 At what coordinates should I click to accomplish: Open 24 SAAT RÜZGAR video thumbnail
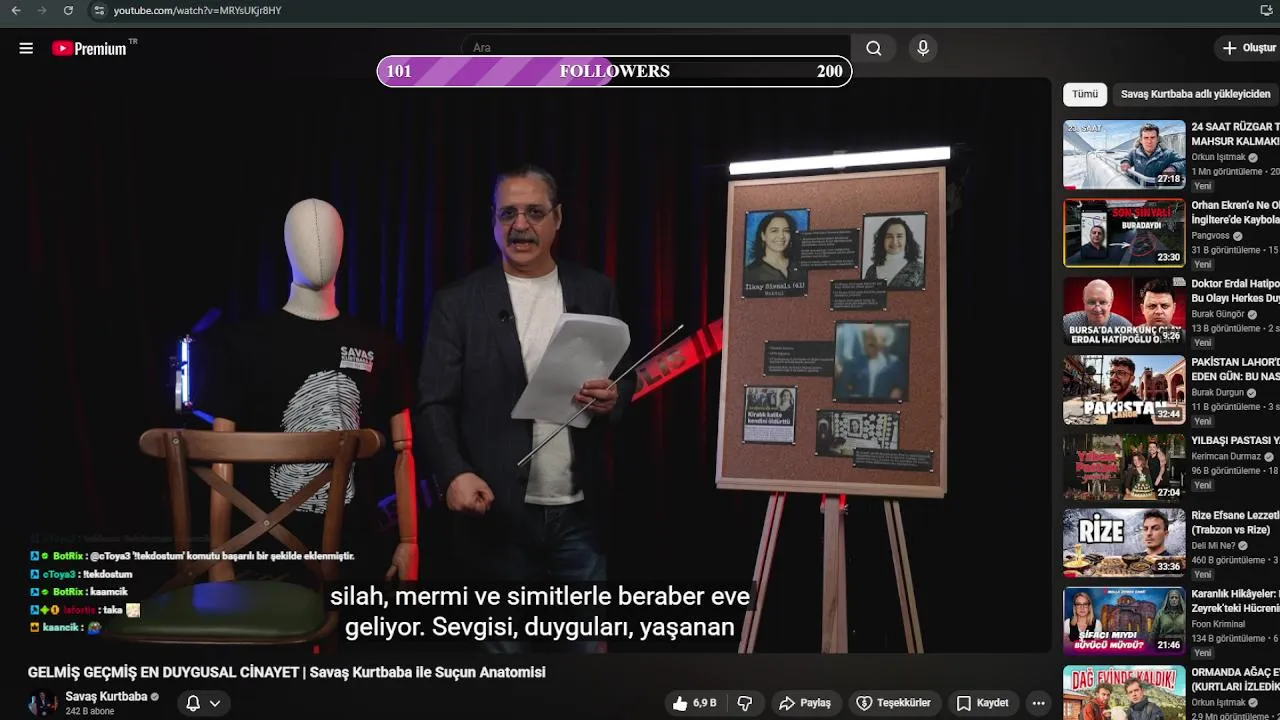[1124, 155]
